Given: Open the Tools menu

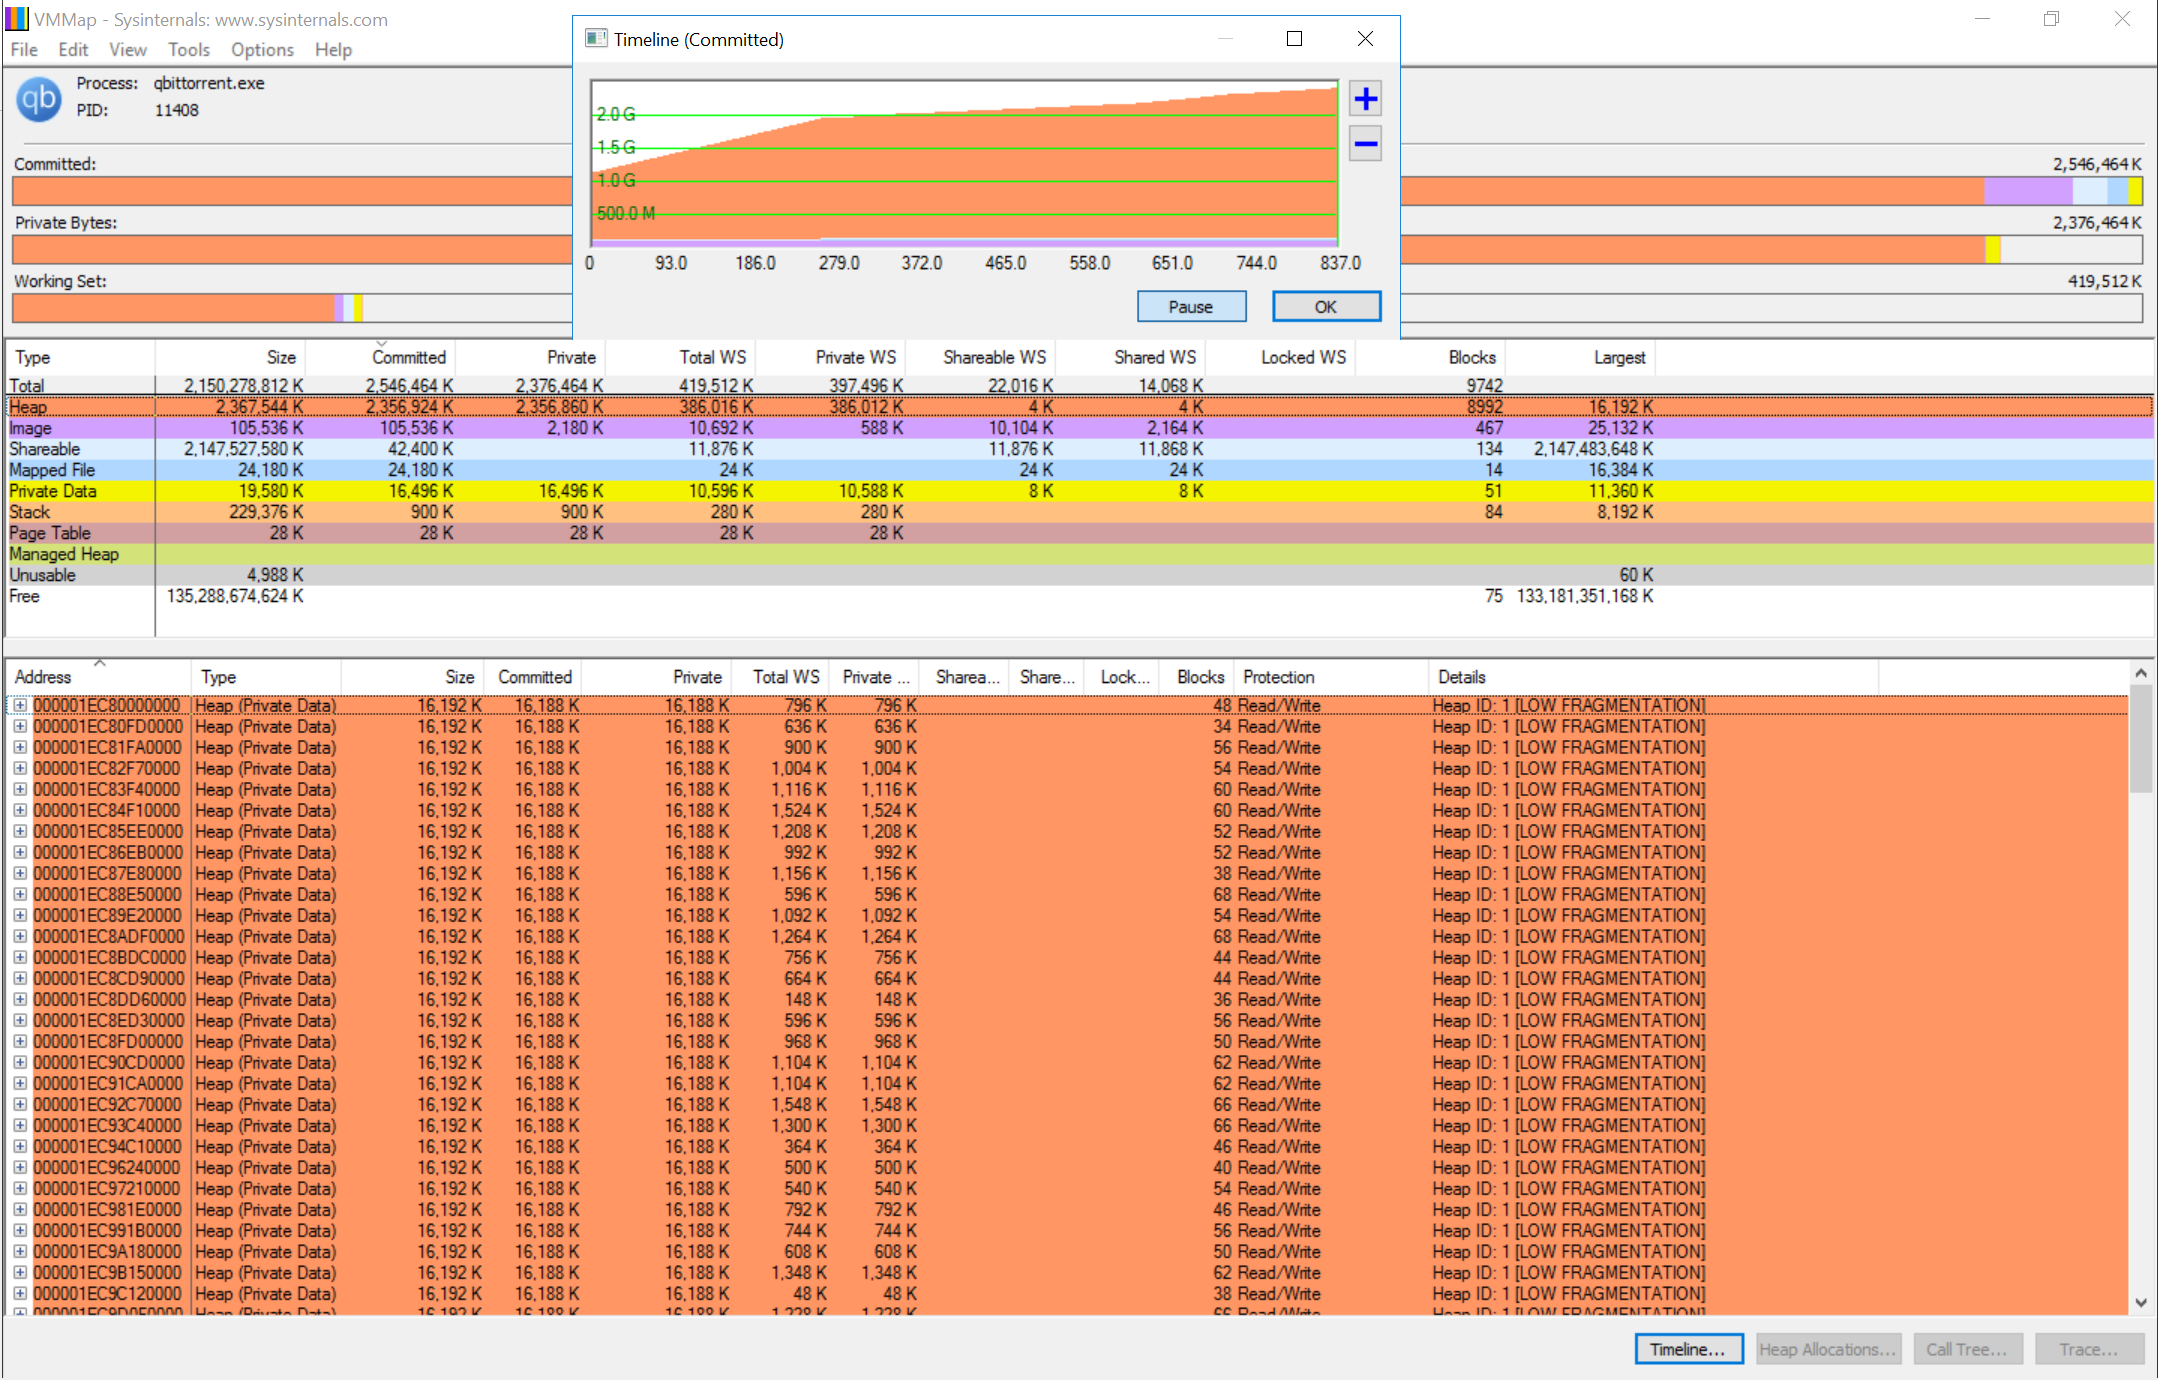Looking at the screenshot, I should tap(188, 50).
